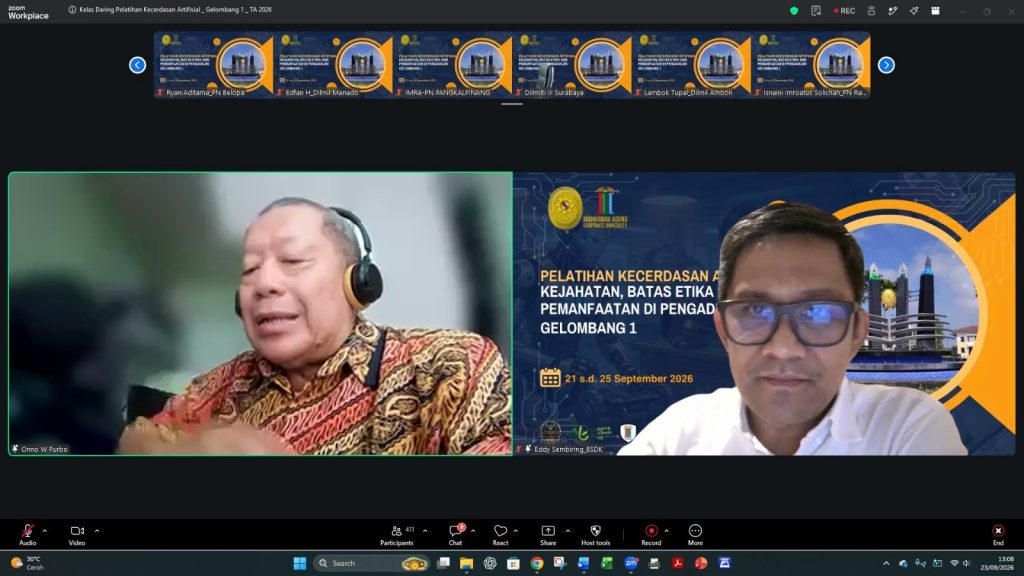Open Host tools shield menu
The height and width of the screenshot is (576, 1024).
(x=596, y=534)
